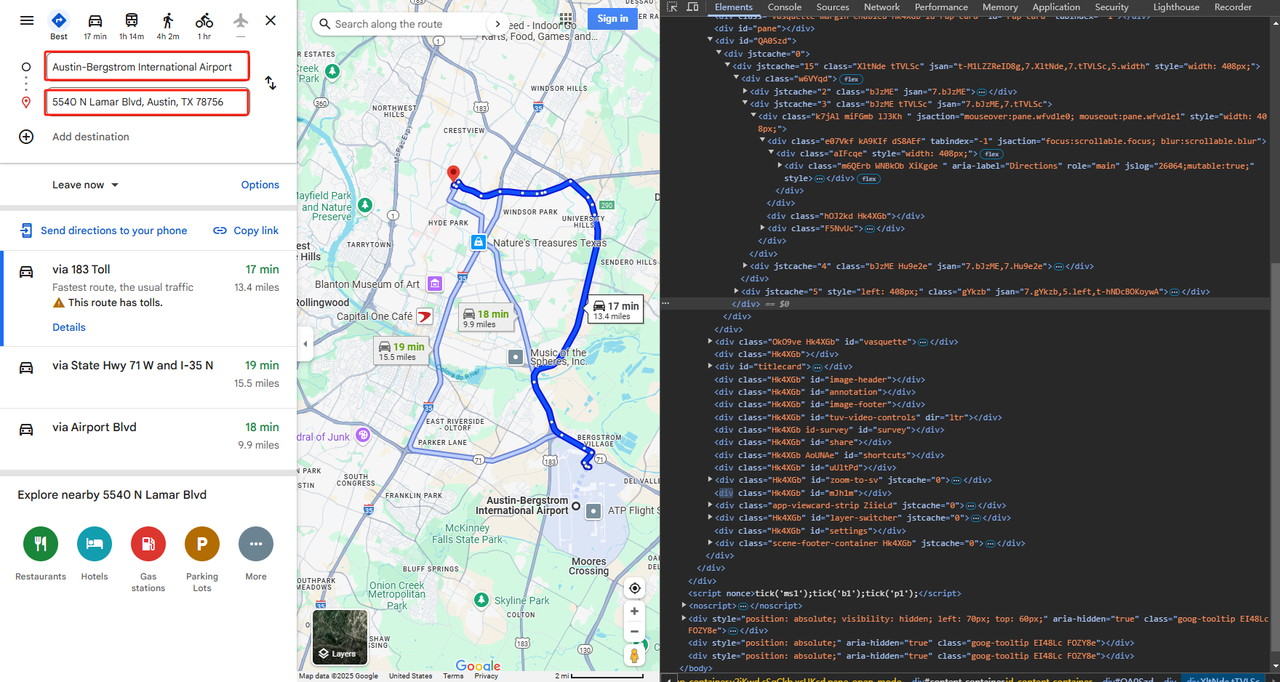The height and width of the screenshot is (682, 1280).
Task: Select the Best travel mode icon
Action: click(59, 25)
